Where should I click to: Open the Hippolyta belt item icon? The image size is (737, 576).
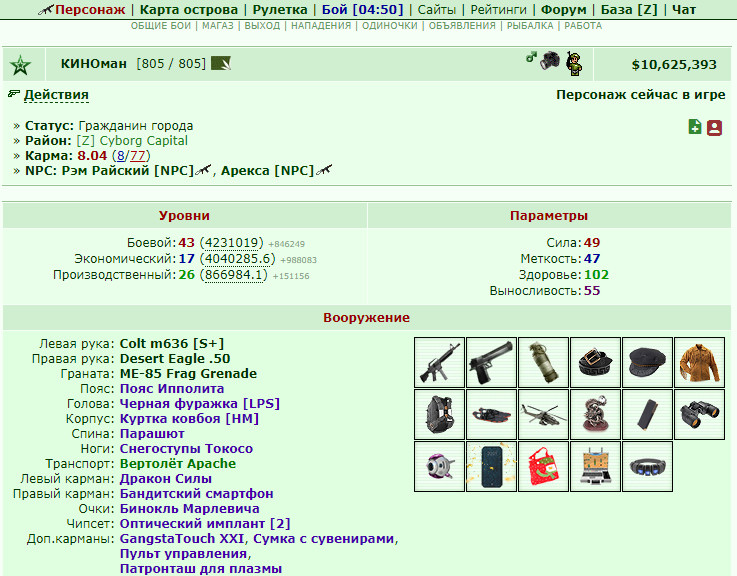point(596,363)
